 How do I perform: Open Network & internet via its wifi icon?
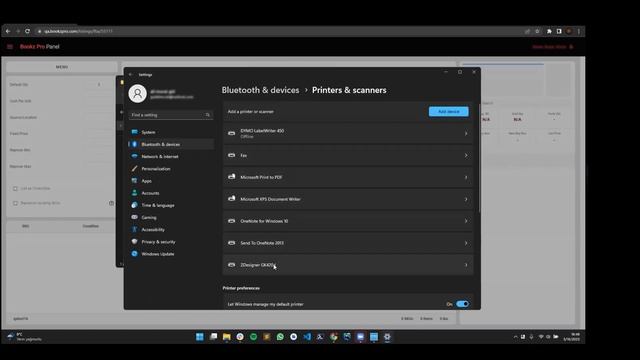(134, 156)
